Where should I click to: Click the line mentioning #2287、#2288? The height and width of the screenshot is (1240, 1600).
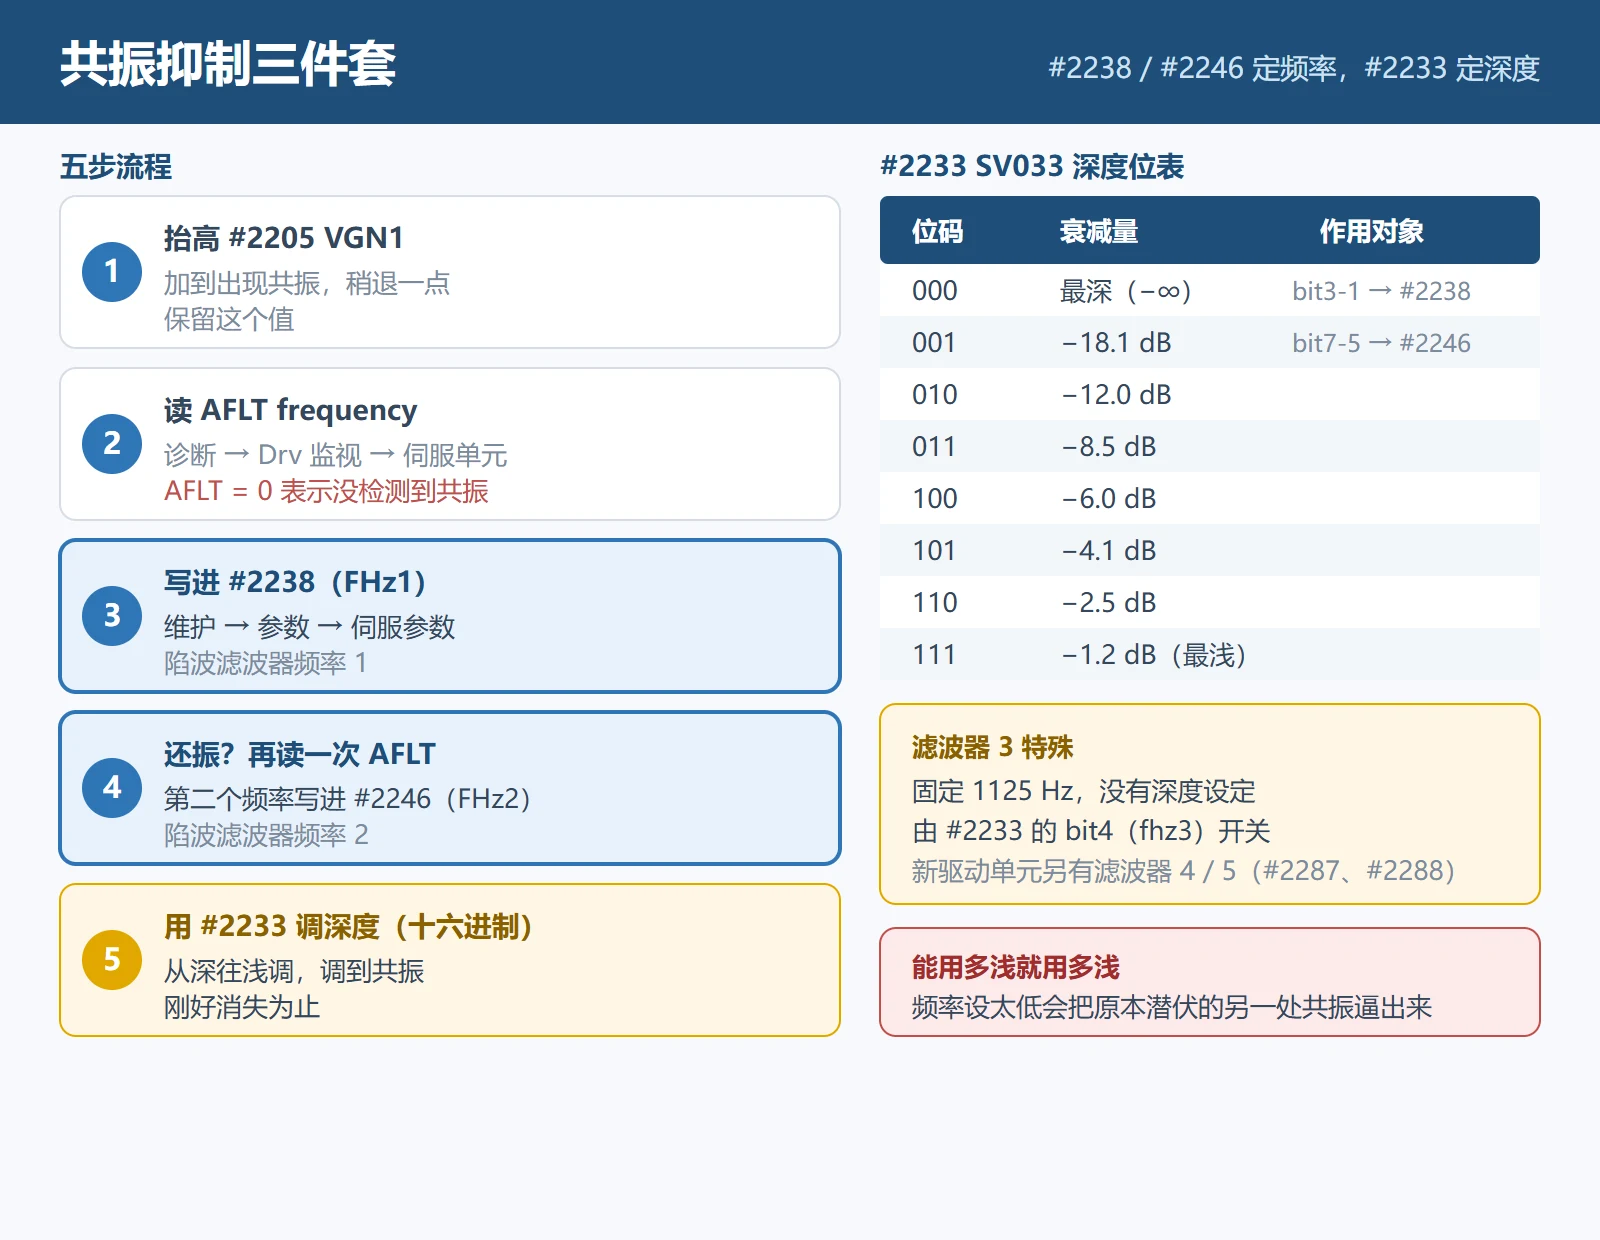pyautogui.click(x=1184, y=871)
